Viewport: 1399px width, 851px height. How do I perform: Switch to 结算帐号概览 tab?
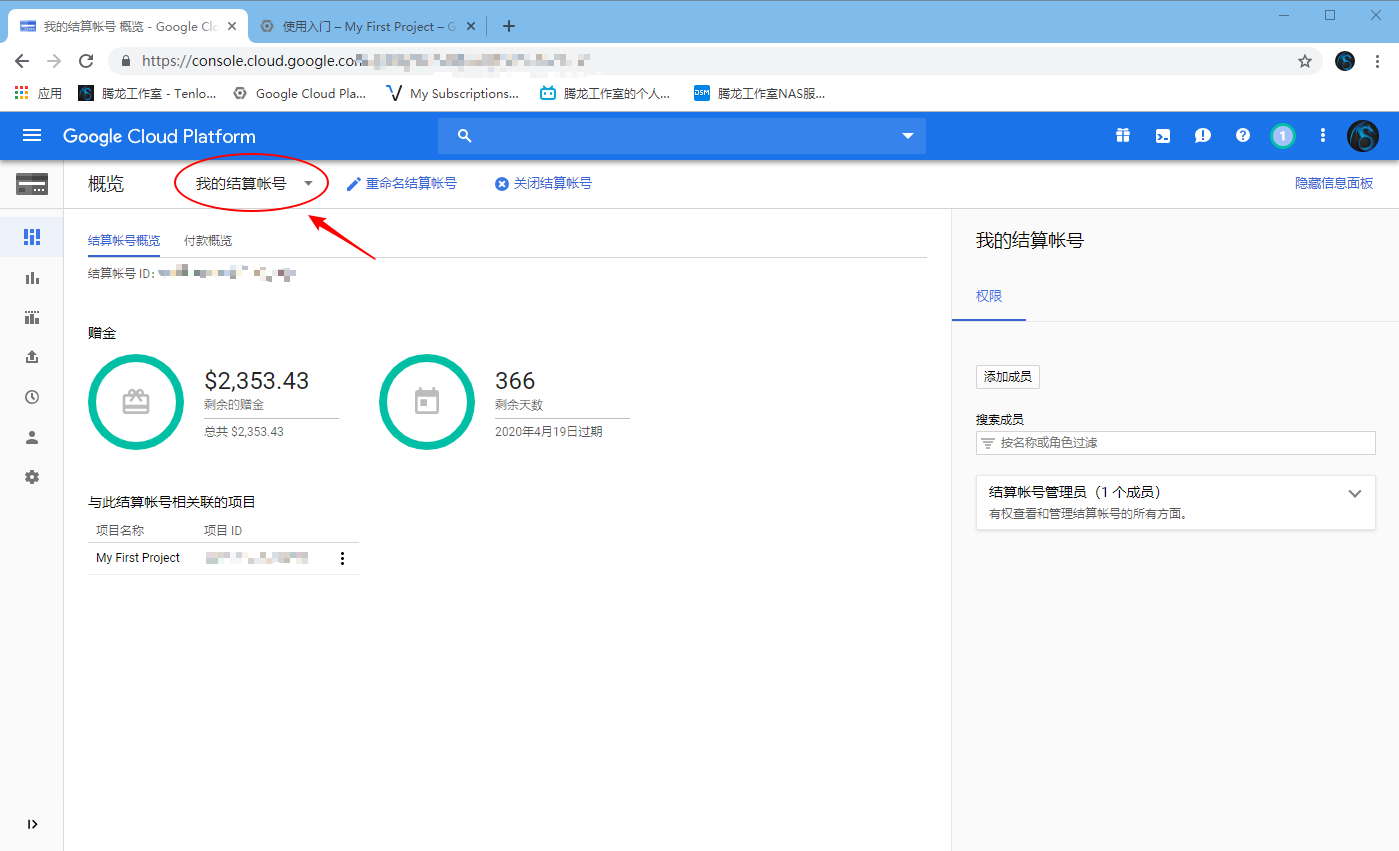pyautogui.click(x=124, y=240)
